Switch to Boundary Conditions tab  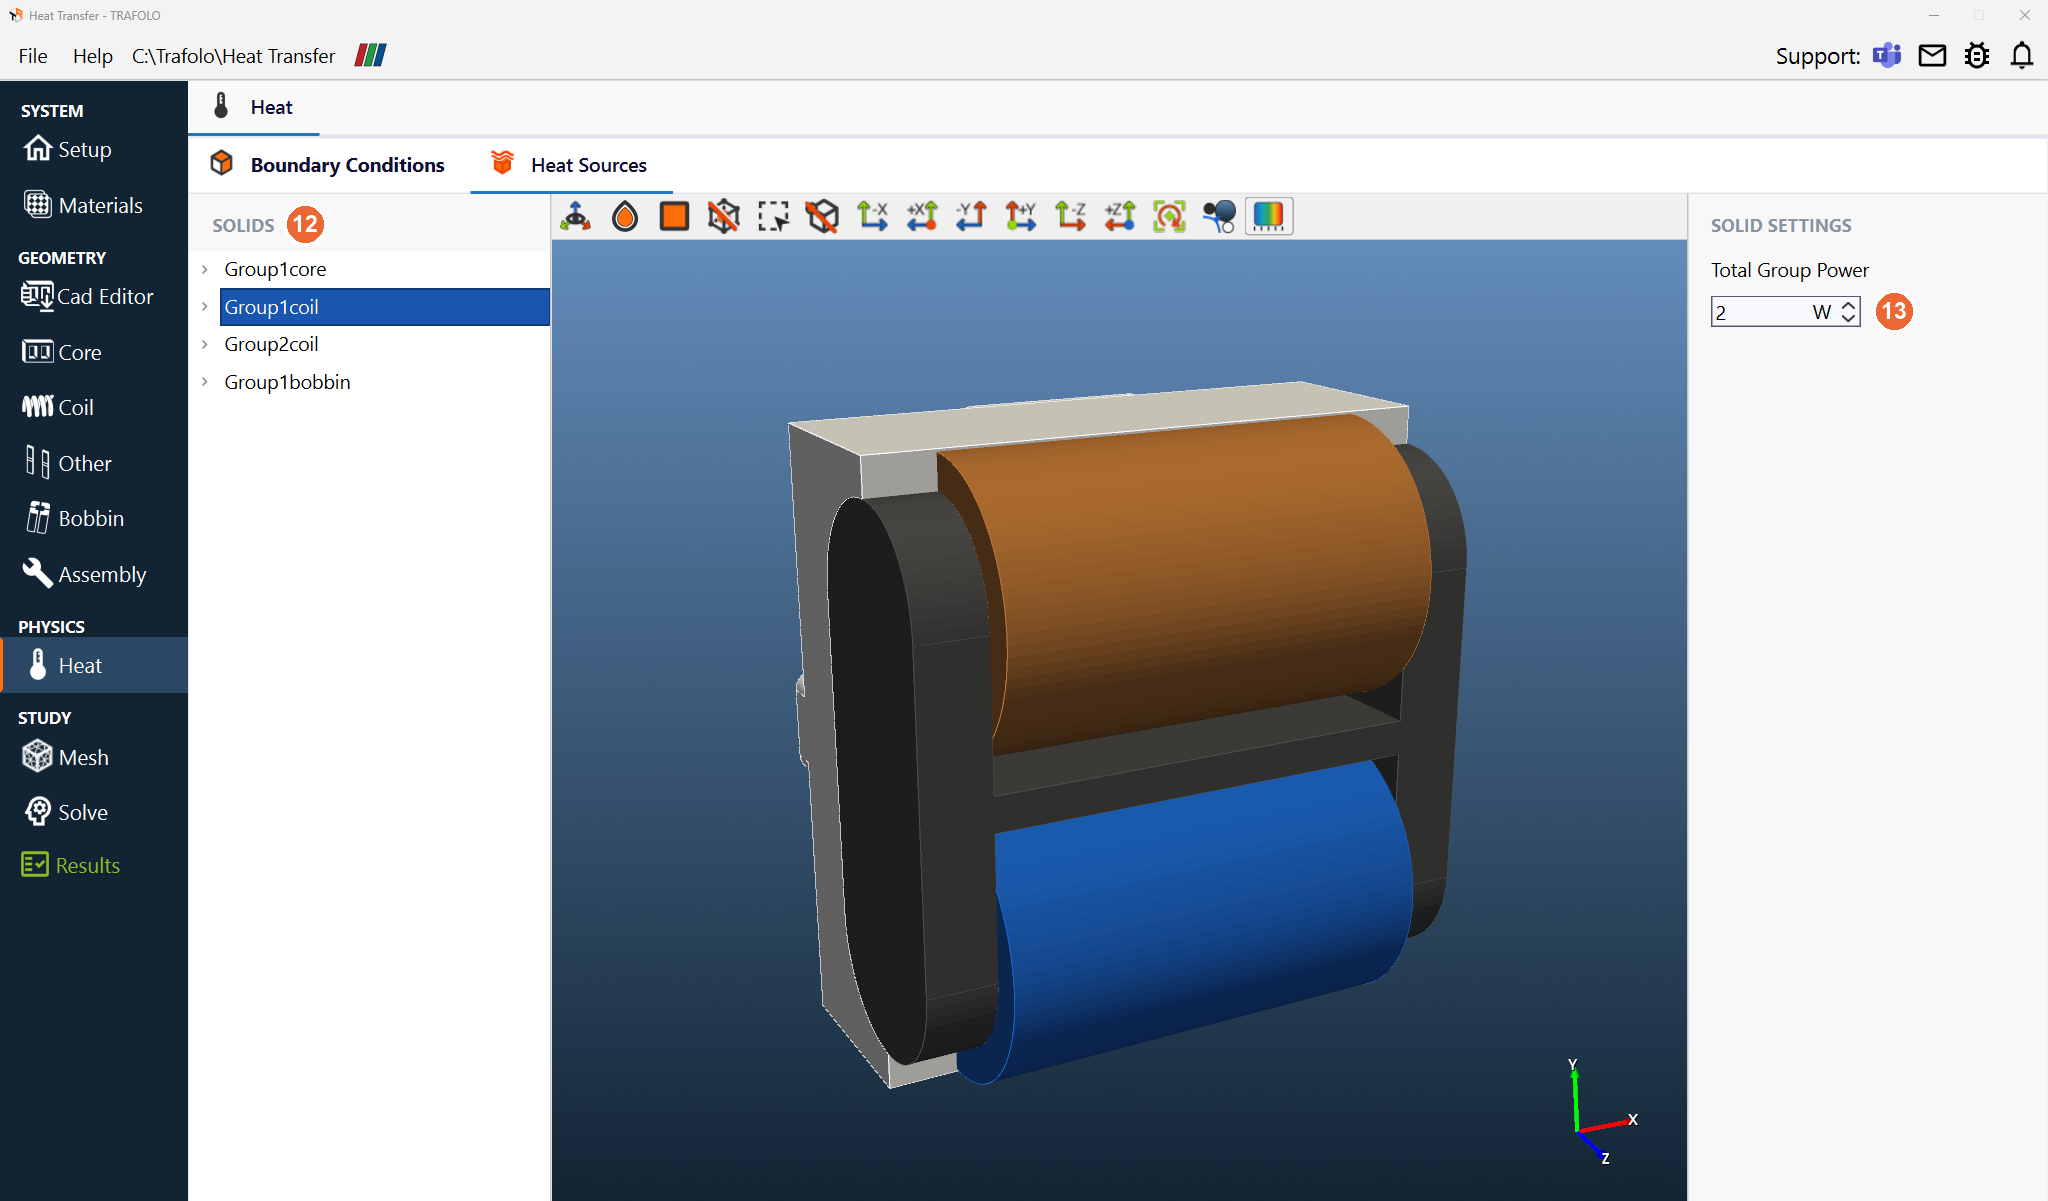pos(328,165)
